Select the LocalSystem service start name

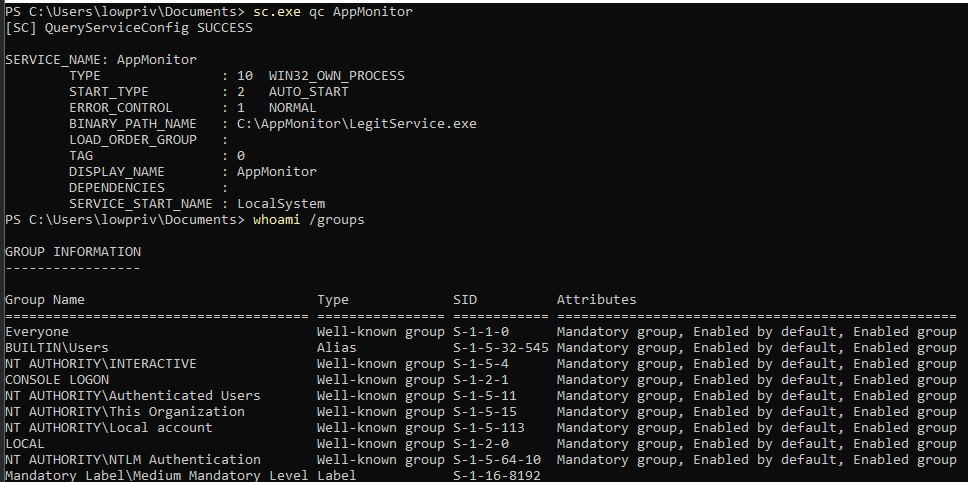pos(281,204)
